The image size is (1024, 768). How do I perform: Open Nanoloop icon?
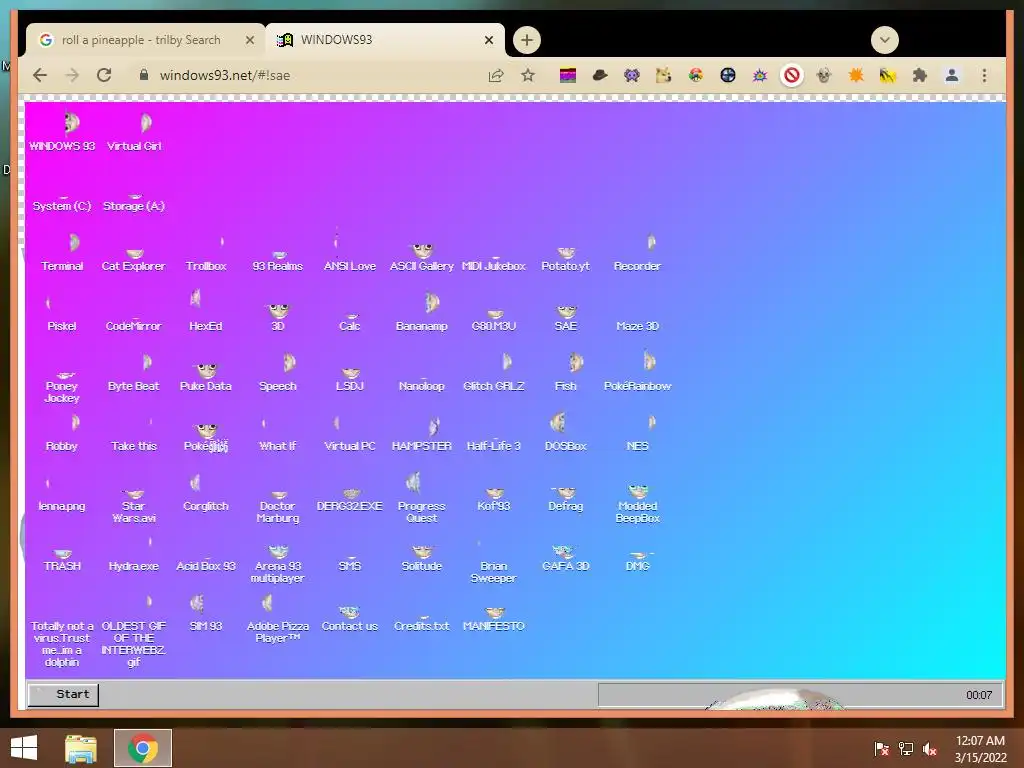click(x=422, y=384)
